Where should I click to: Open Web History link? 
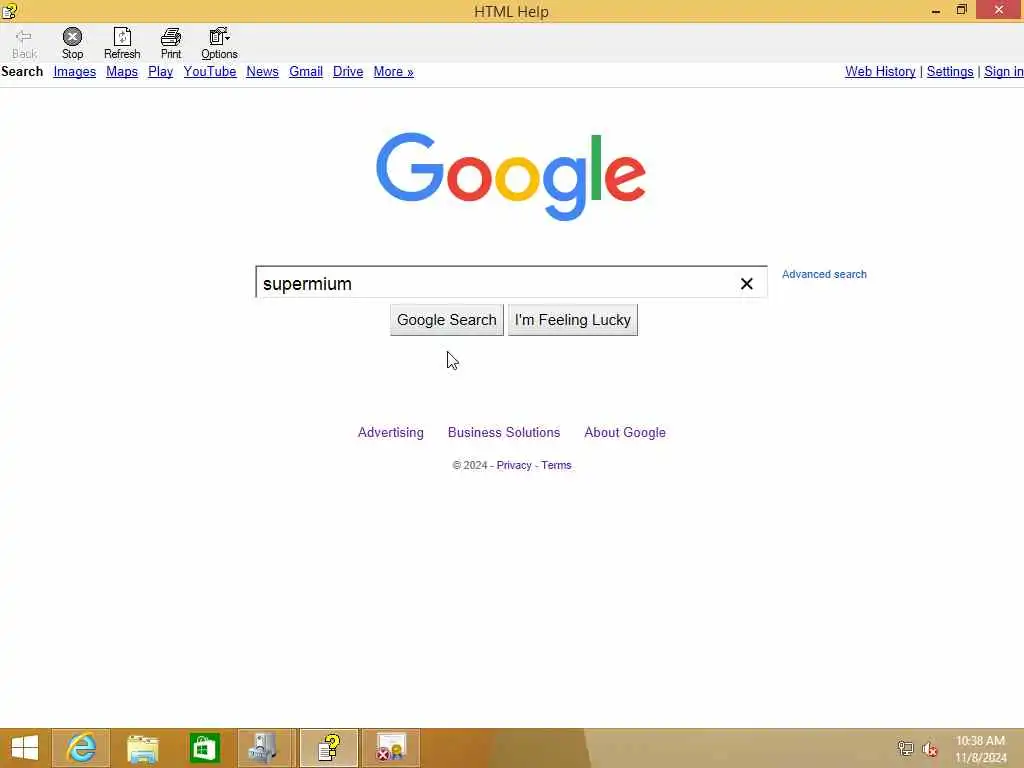pos(880,72)
